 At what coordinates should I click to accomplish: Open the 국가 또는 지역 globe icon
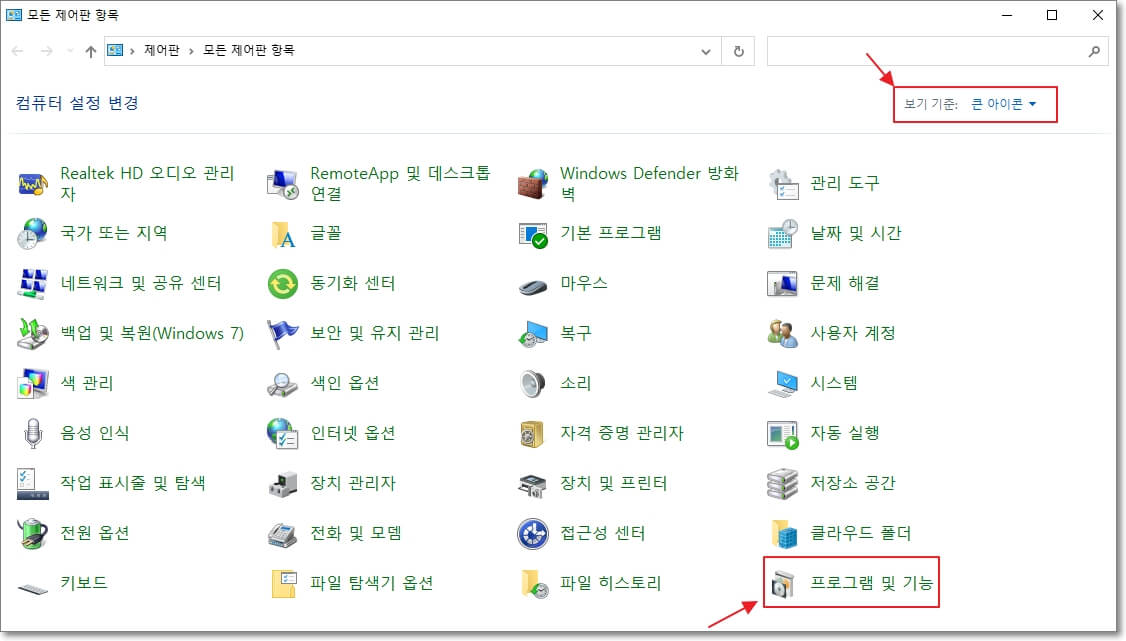point(33,234)
